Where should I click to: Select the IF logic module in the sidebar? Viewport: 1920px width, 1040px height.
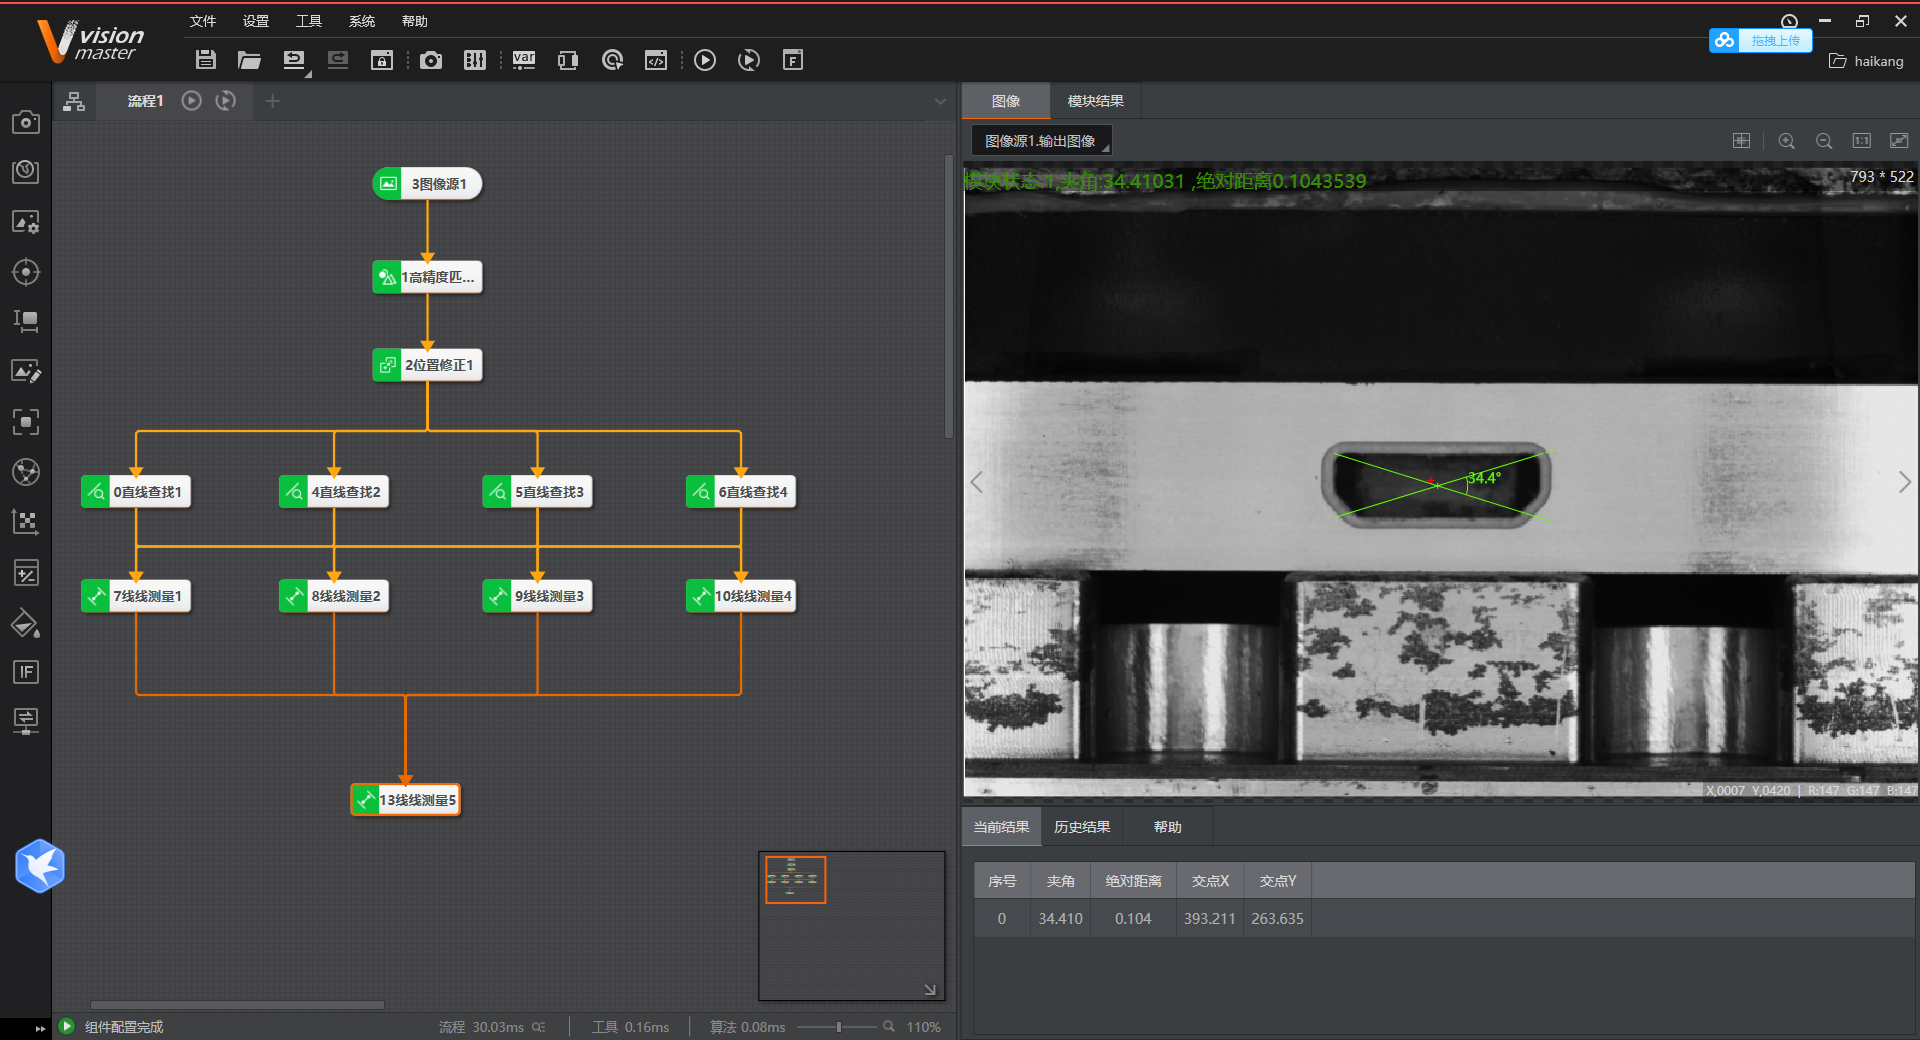(x=26, y=672)
